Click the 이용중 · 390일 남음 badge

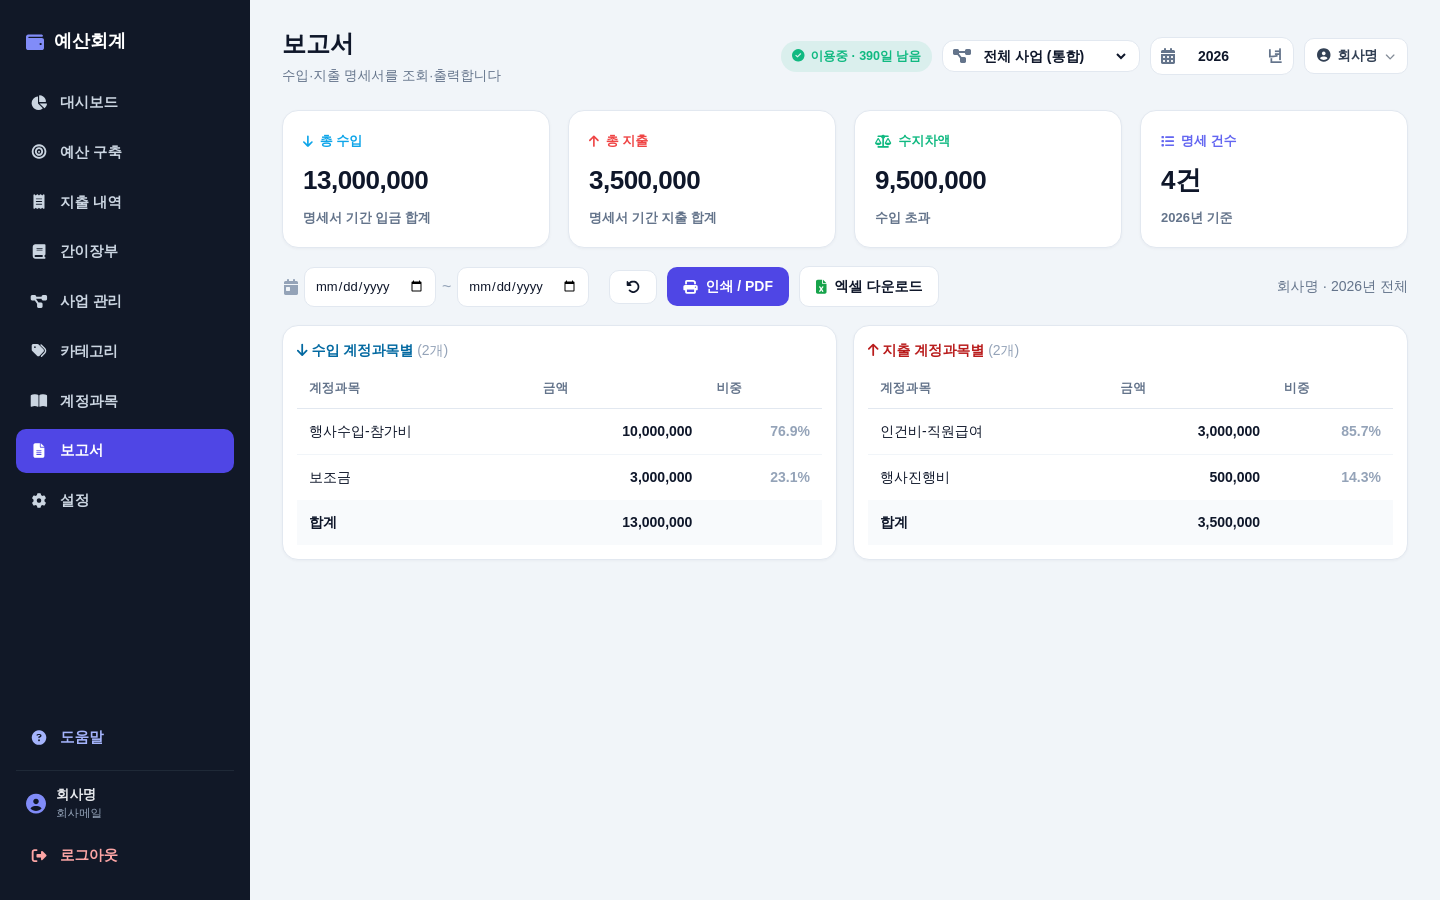pyautogui.click(x=856, y=56)
